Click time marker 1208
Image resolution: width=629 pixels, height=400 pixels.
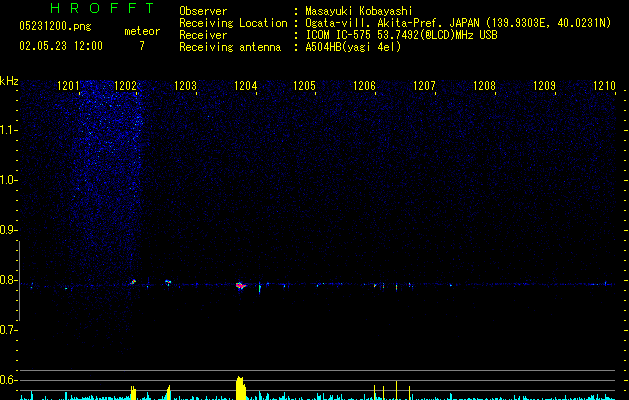[x=484, y=86]
